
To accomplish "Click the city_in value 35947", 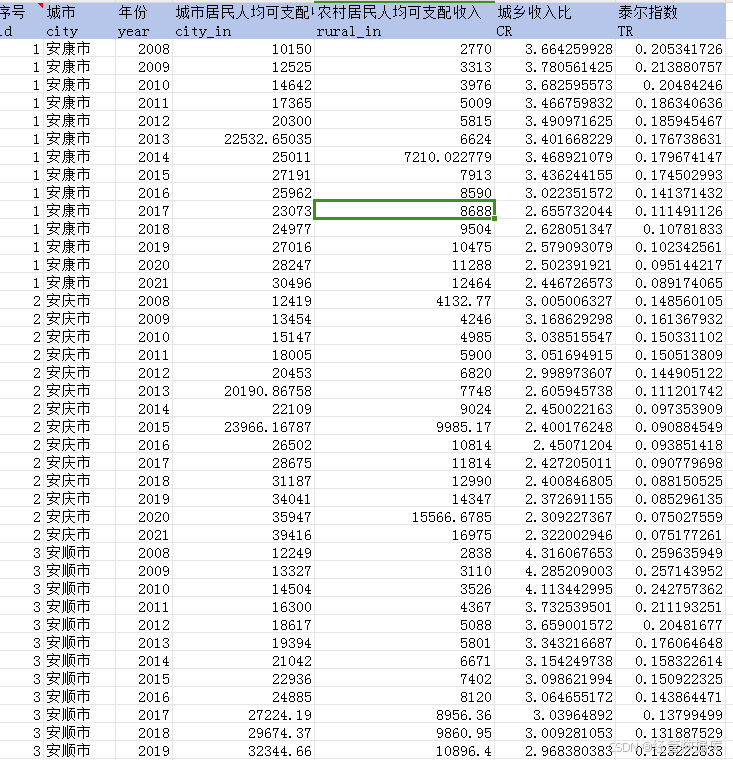I will tap(291, 517).
